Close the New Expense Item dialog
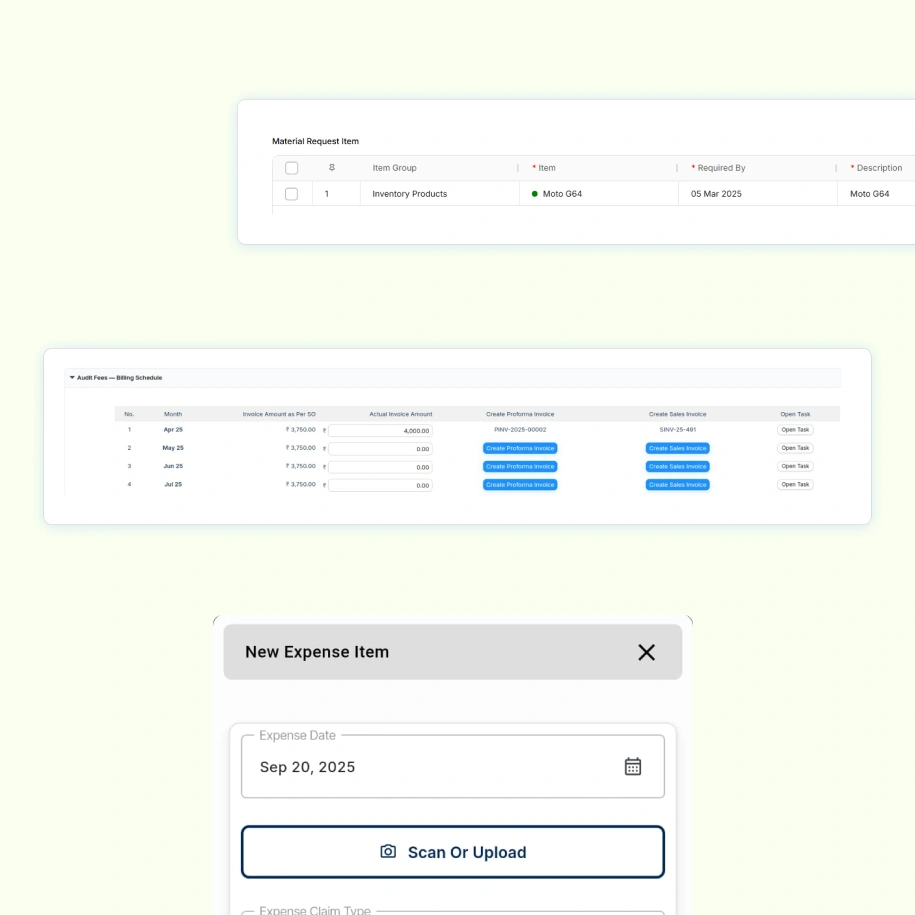Screen dimensions: 915x915 (646, 652)
